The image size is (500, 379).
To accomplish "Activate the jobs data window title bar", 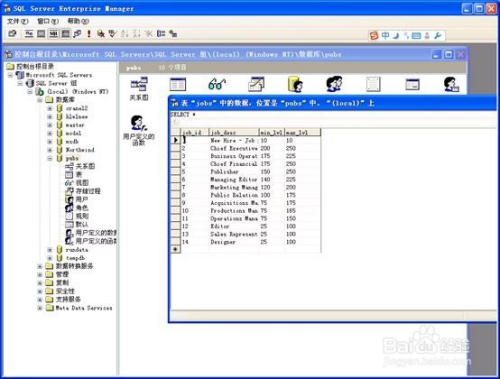I will click(x=332, y=103).
